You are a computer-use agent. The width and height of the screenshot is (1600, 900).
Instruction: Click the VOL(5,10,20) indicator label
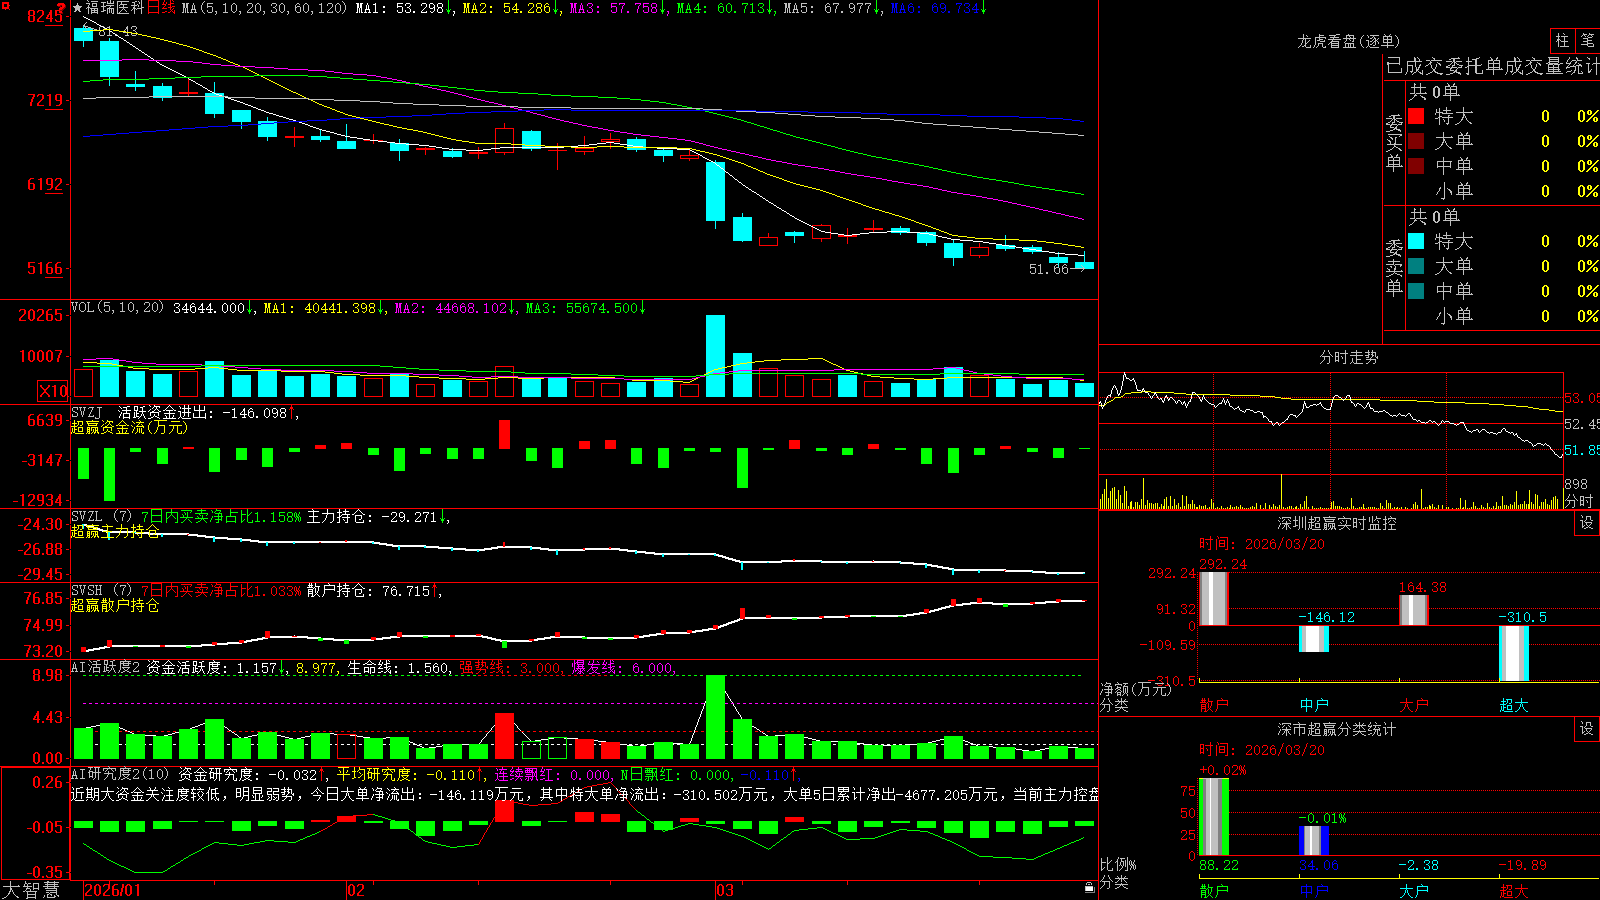117,308
